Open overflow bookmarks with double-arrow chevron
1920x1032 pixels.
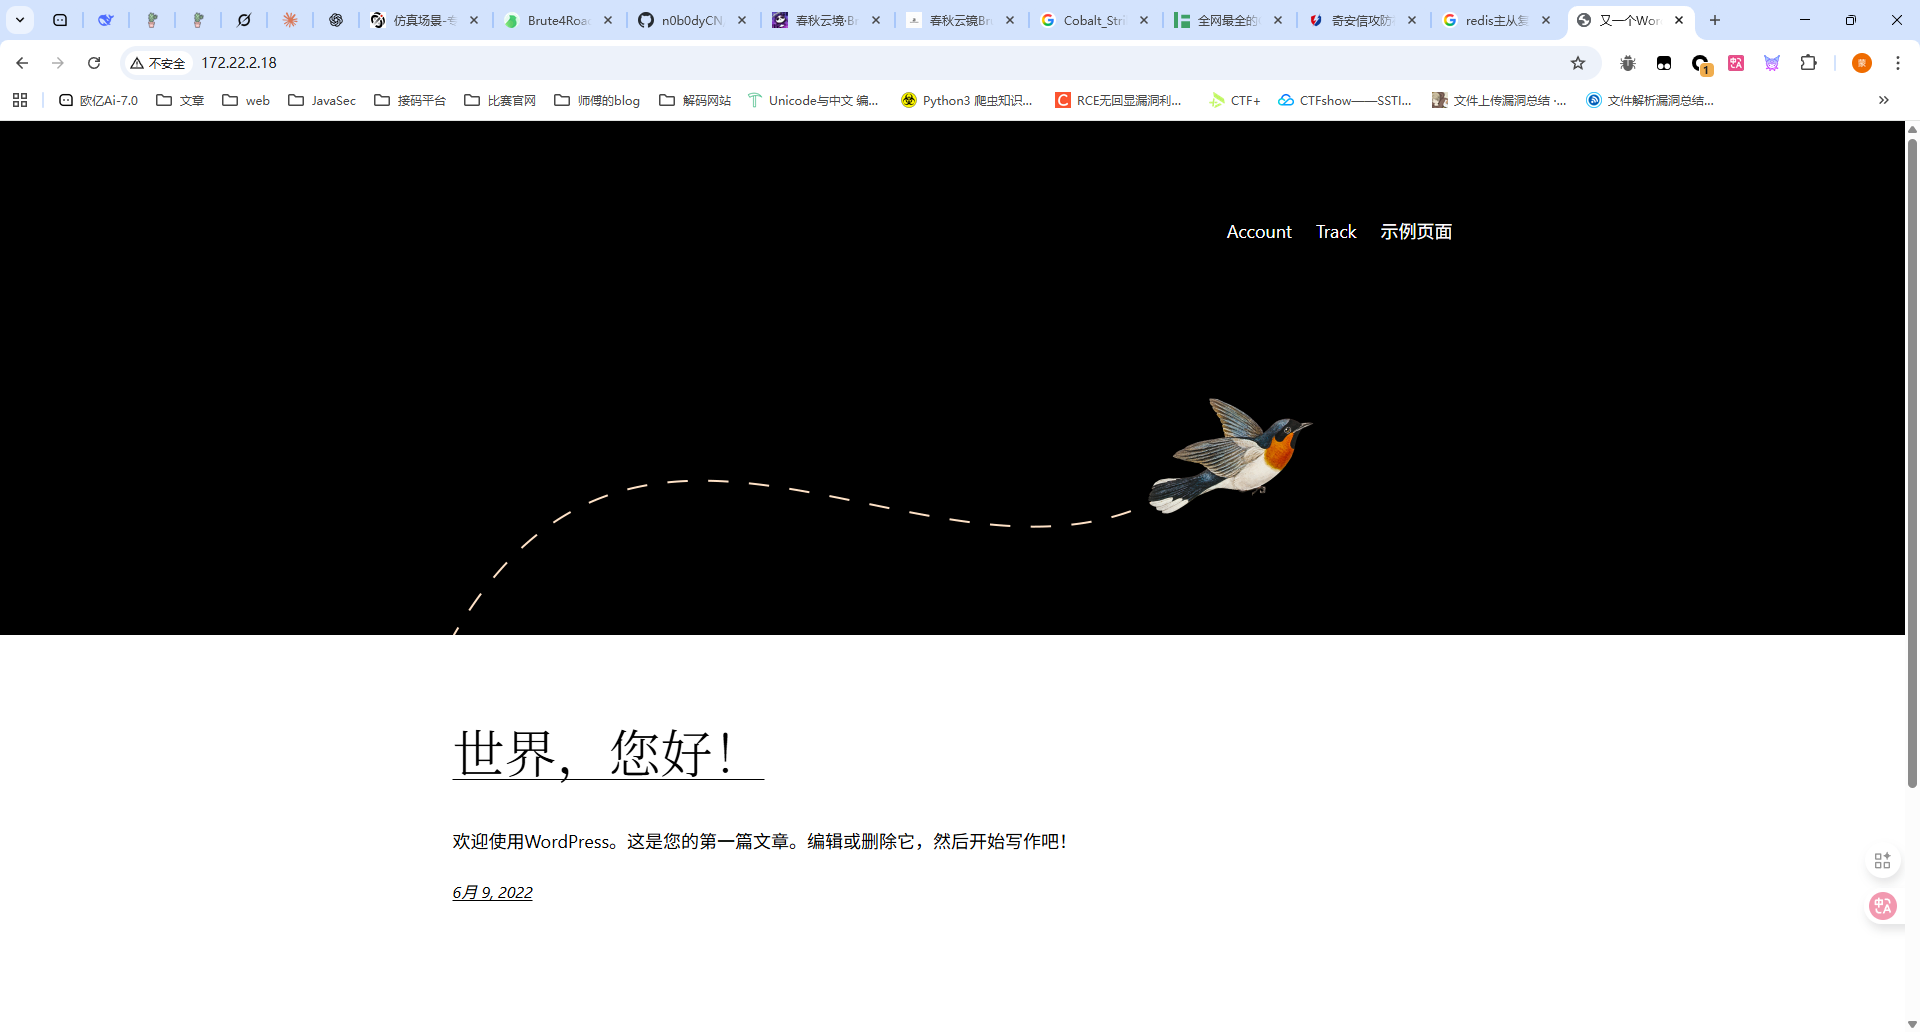[1884, 100]
